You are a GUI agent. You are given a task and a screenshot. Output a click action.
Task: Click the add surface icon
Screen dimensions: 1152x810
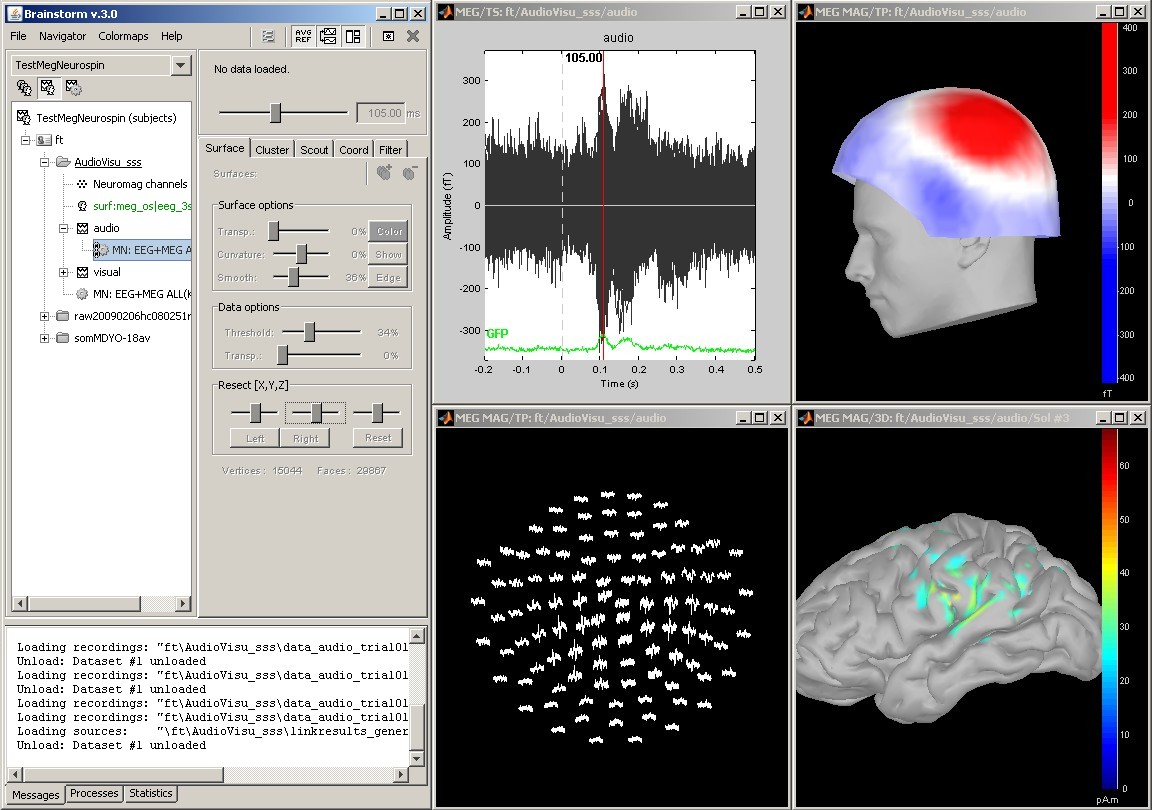(384, 173)
